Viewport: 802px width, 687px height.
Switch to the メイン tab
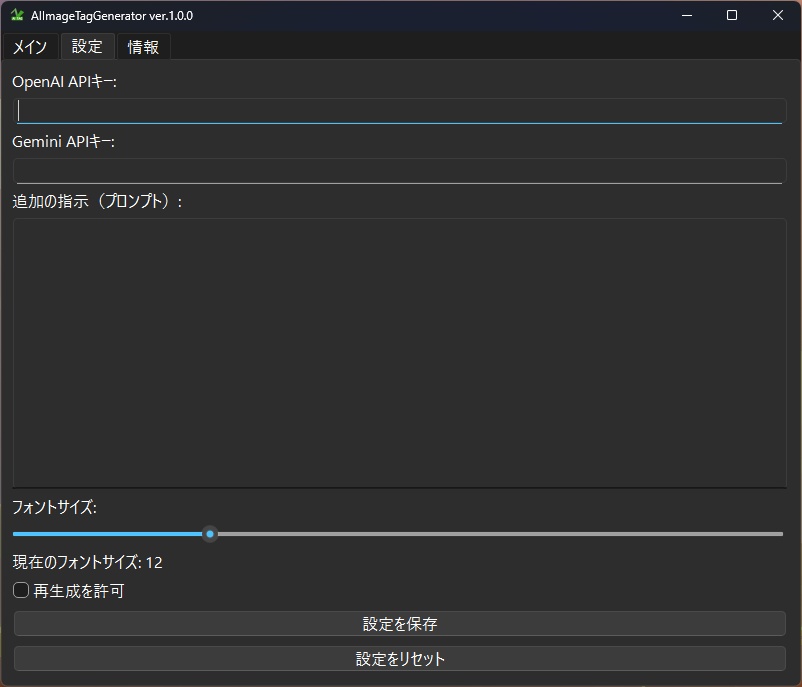point(30,47)
